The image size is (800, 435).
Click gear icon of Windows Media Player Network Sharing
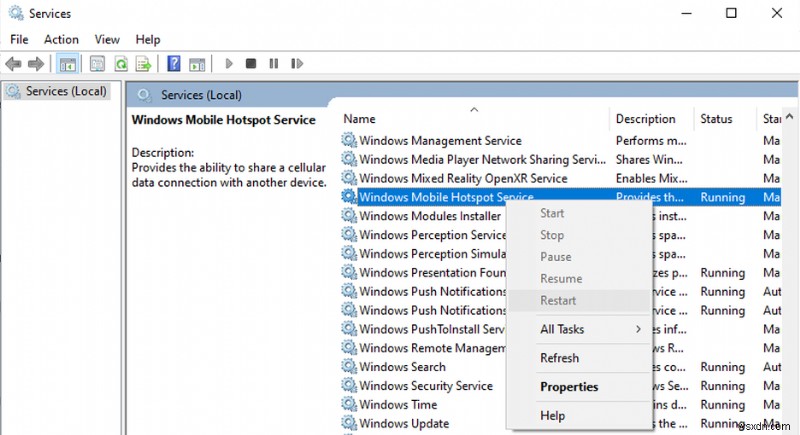click(349, 159)
